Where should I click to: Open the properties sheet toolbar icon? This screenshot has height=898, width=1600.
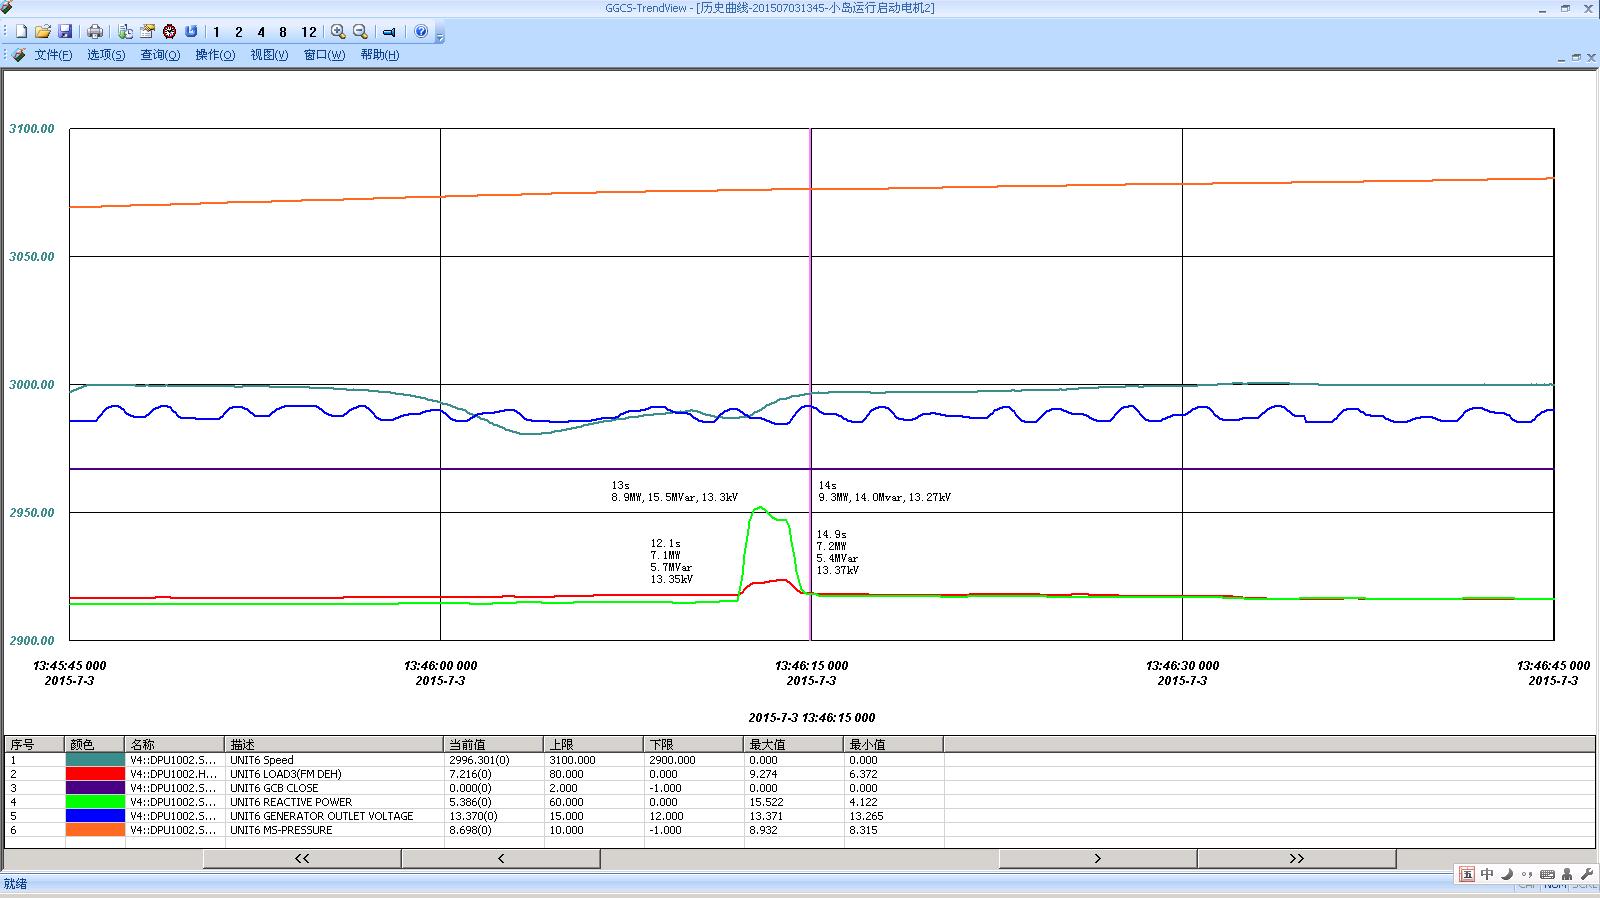click(147, 32)
